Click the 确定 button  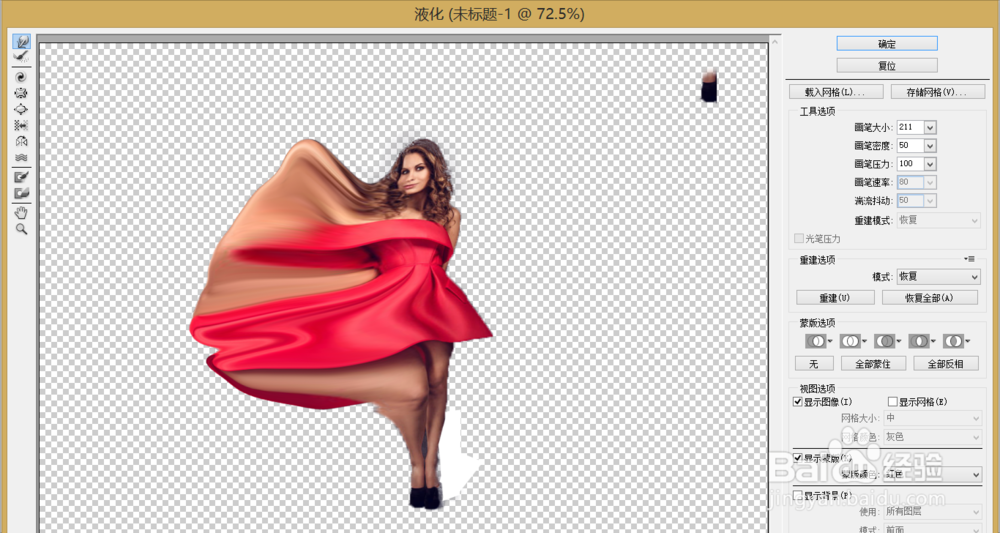tap(887, 43)
